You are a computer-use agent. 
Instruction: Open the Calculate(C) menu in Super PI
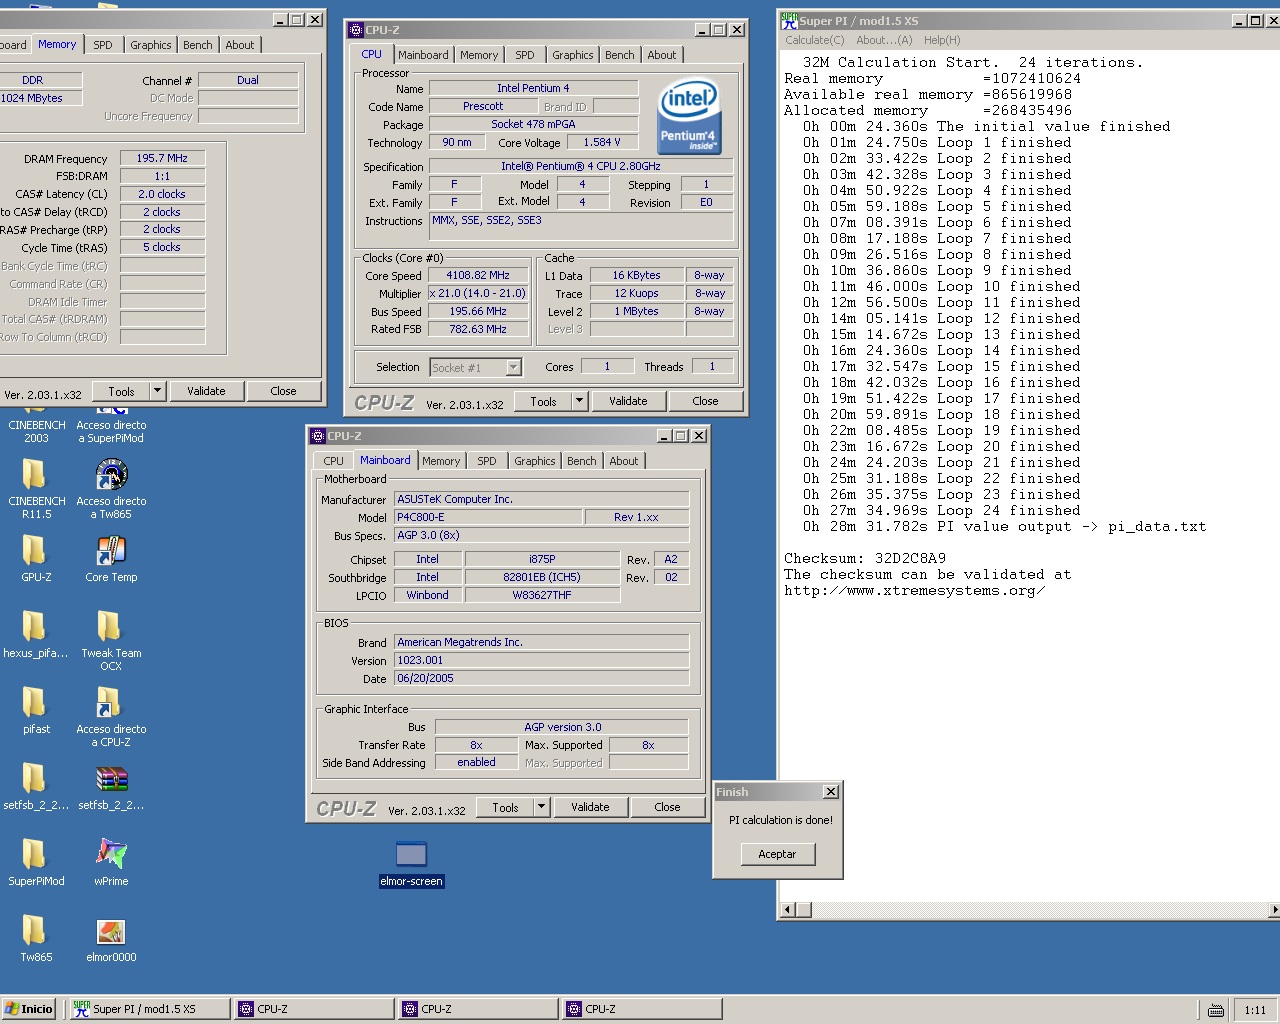[x=815, y=40]
